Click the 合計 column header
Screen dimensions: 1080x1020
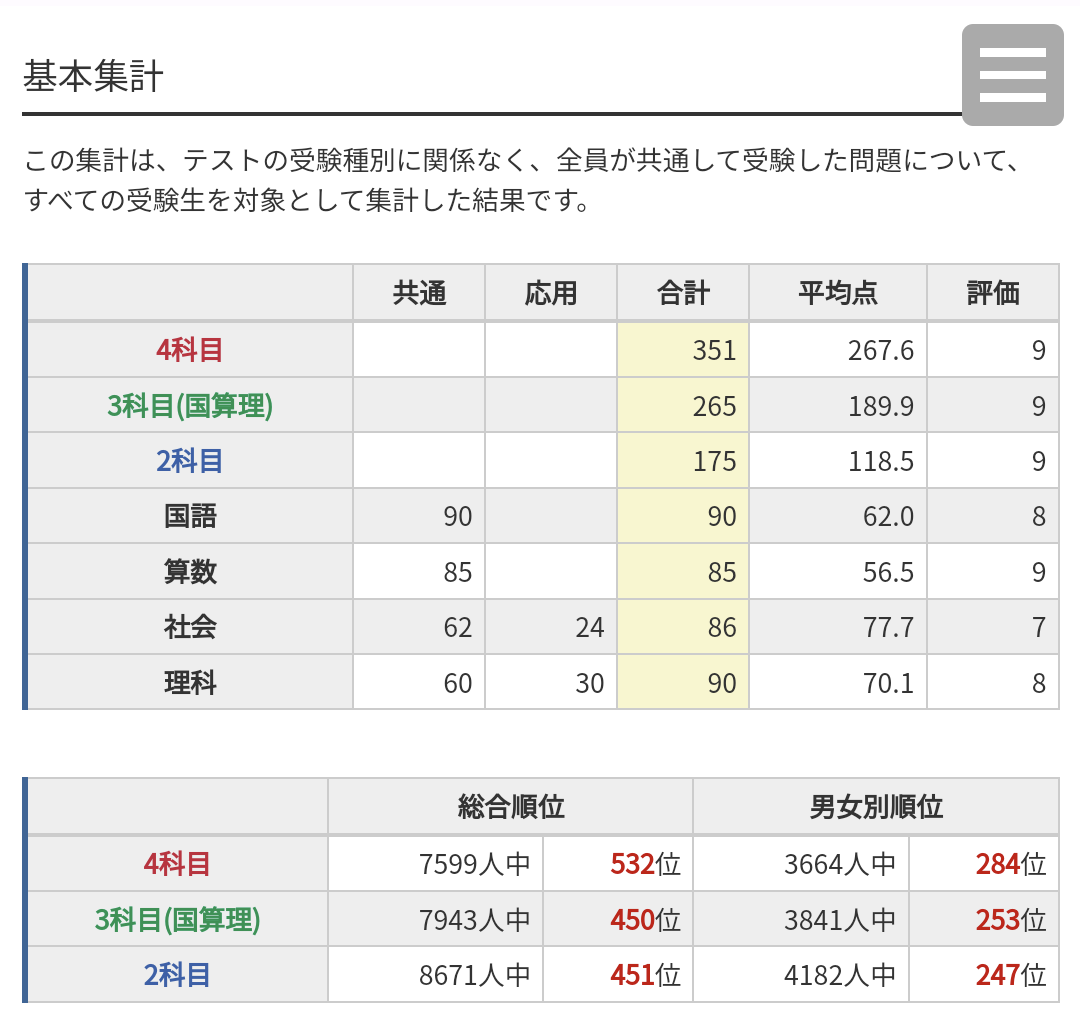pyautogui.click(x=683, y=292)
